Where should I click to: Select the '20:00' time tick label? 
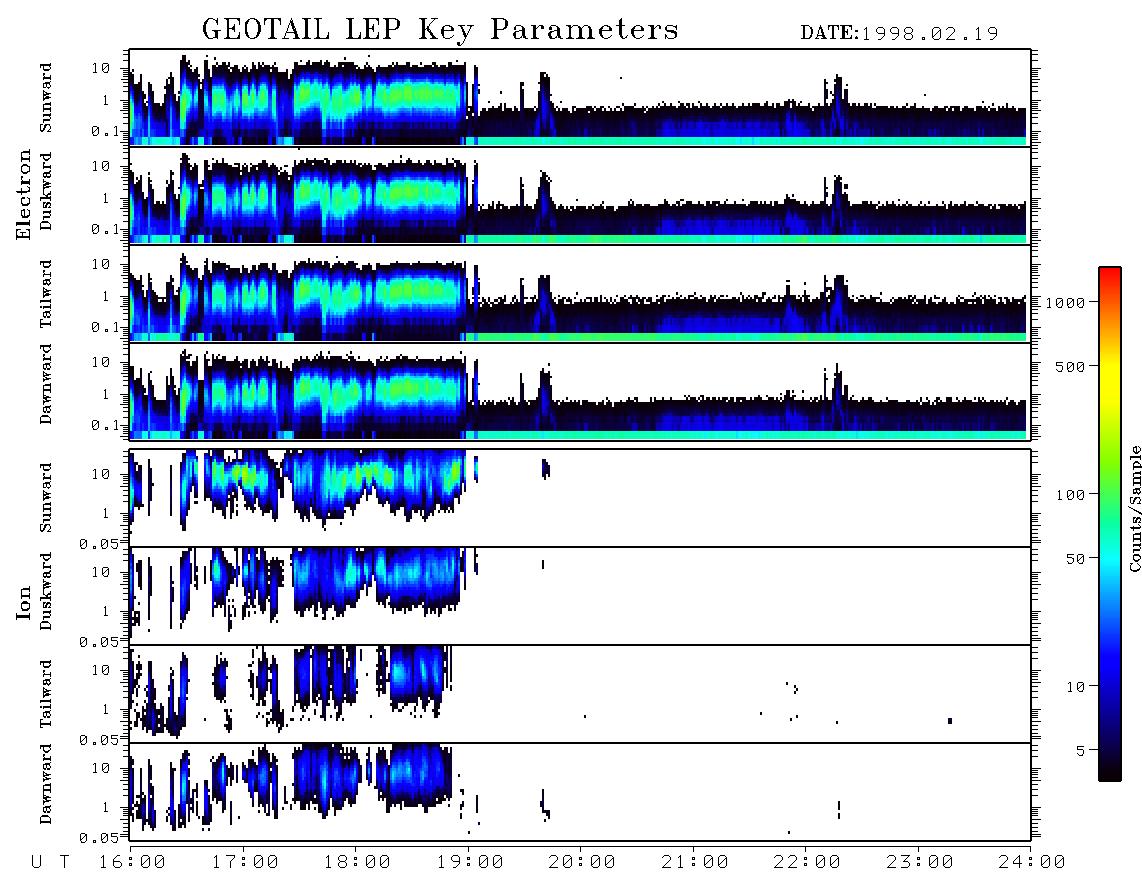pyautogui.click(x=582, y=862)
